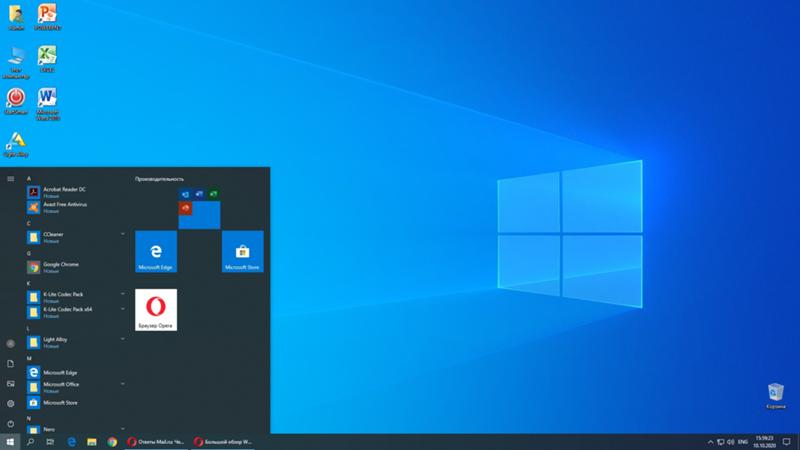Image resolution: width=800 pixels, height=450 pixels.
Task: Jump to letter K app list header
Action: pos(29,283)
